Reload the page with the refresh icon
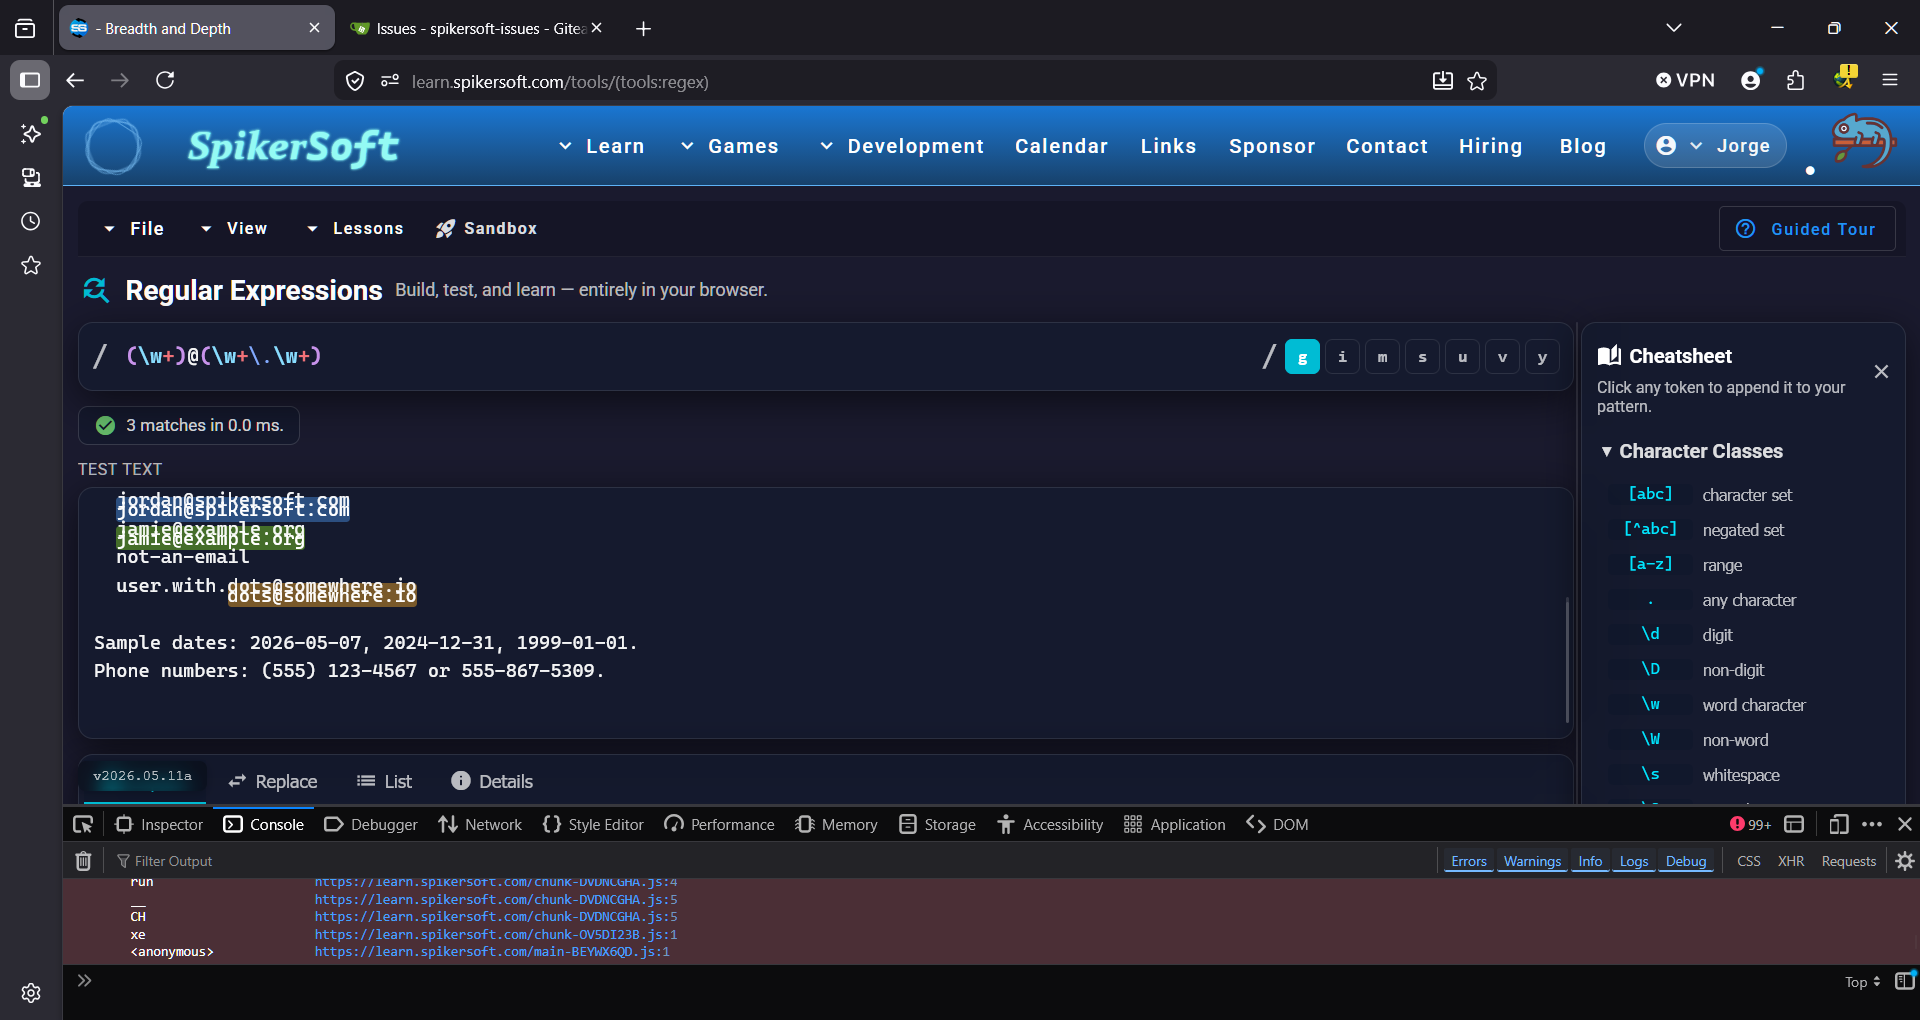The width and height of the screenshot is (1920, 1020). coord(165,80)
